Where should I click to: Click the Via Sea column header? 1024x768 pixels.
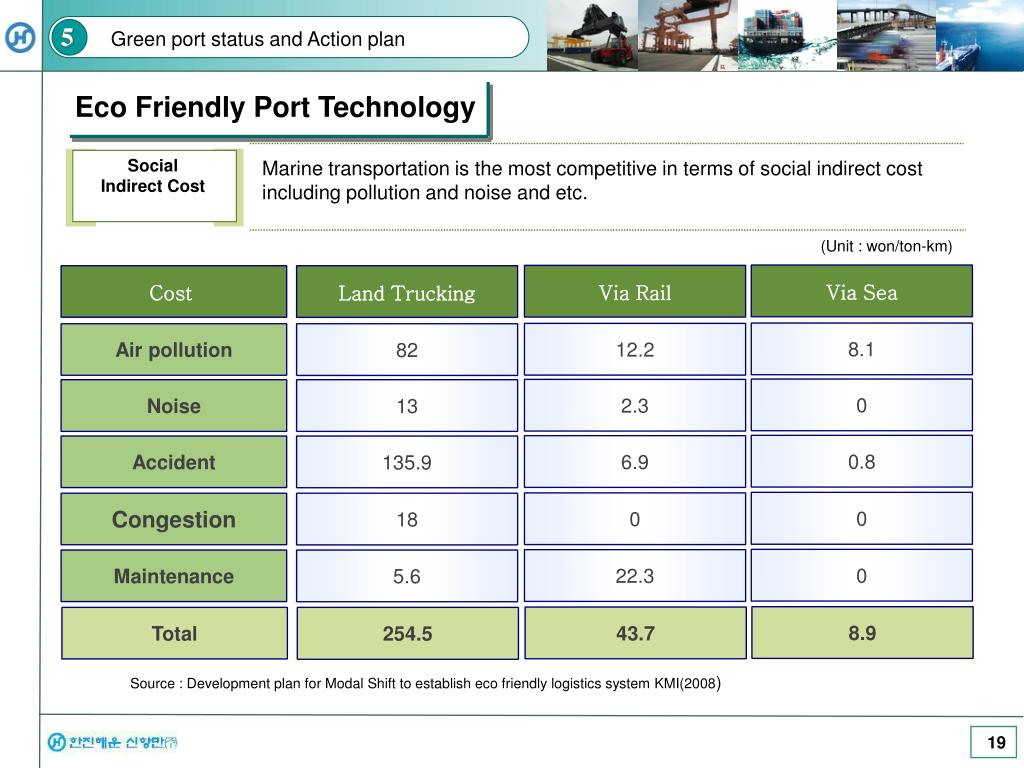point(861,292)
